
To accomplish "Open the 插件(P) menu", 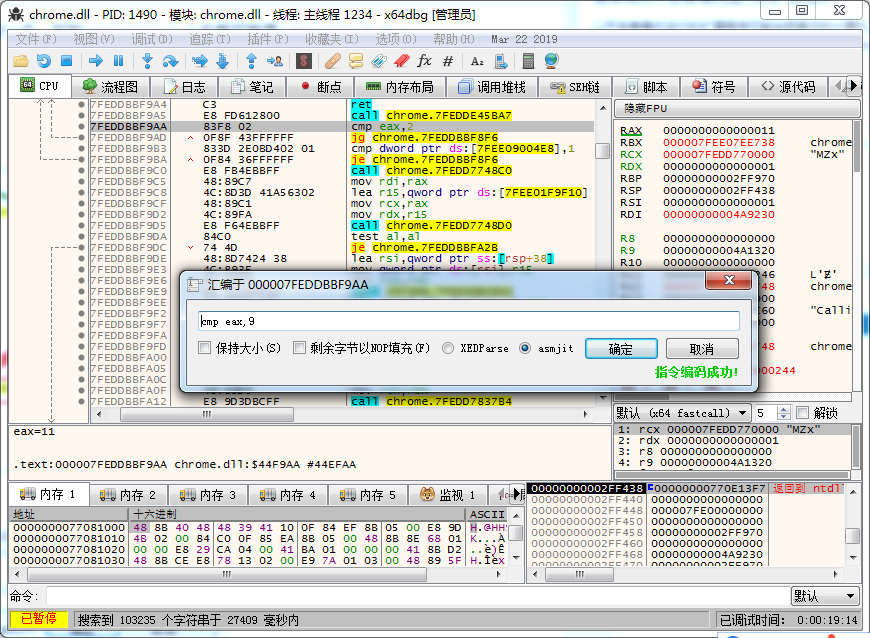I will point(268,39).
